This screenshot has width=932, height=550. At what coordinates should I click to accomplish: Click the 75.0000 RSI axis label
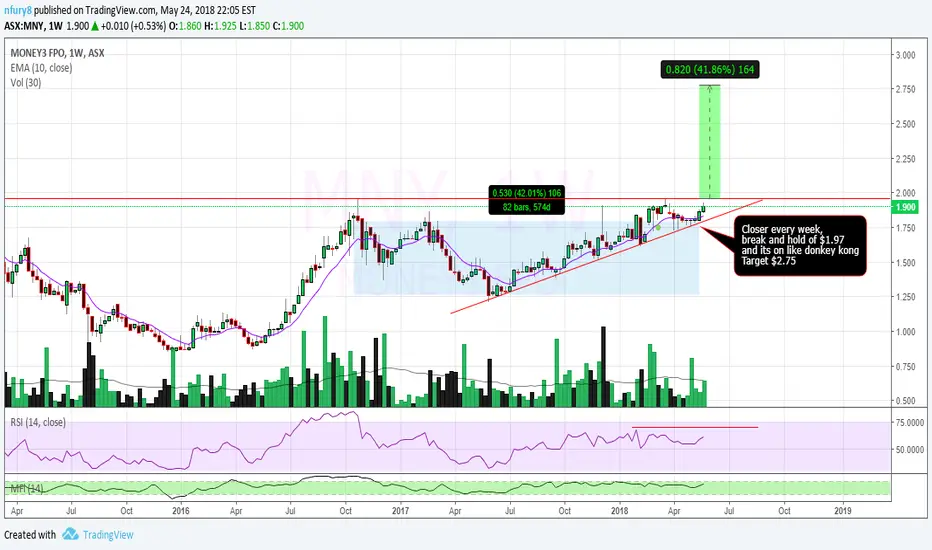pos(909,422)
